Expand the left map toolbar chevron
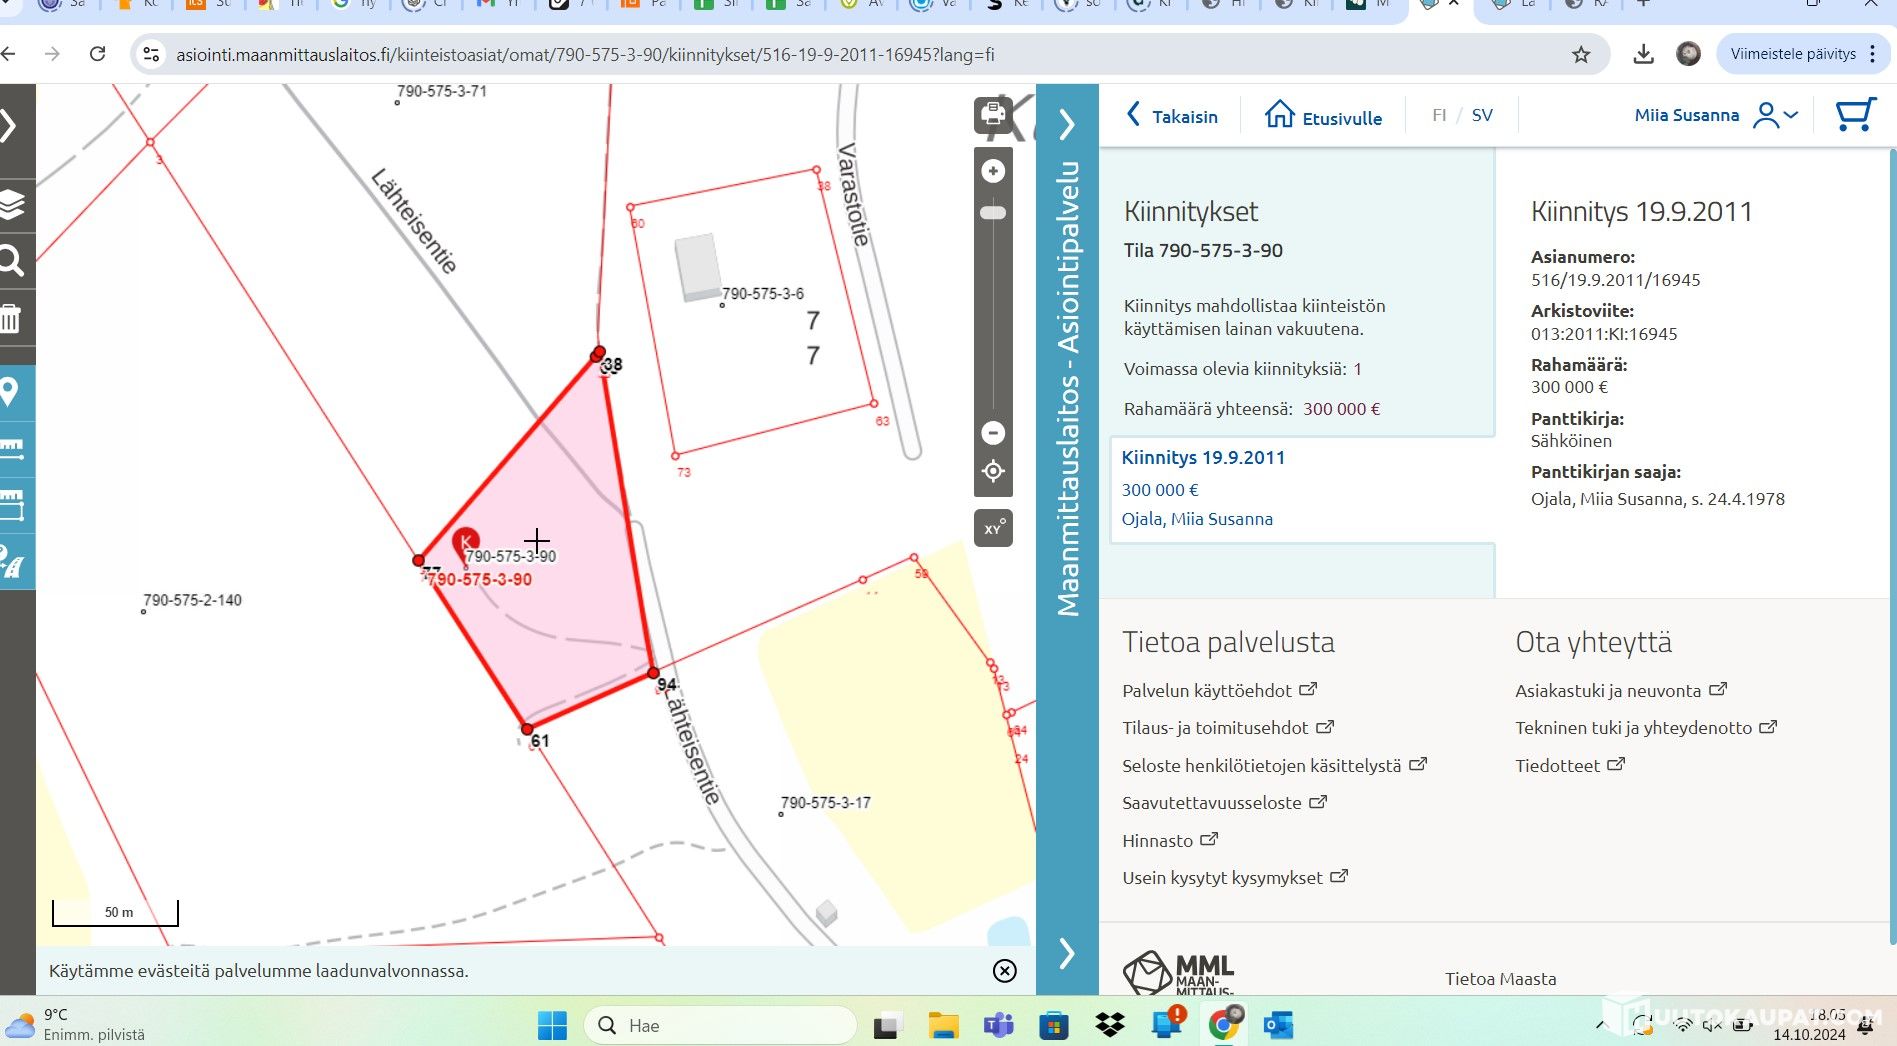 [10, 126]
